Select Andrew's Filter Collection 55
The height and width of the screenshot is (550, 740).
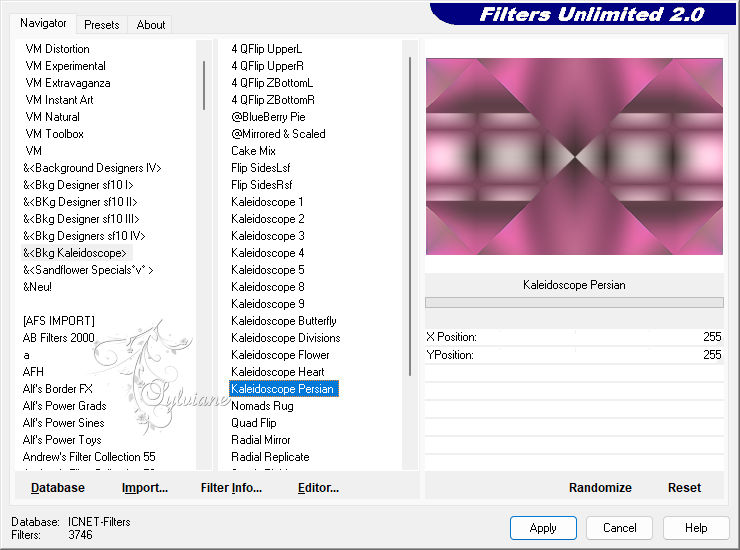[x=89, y=457]
